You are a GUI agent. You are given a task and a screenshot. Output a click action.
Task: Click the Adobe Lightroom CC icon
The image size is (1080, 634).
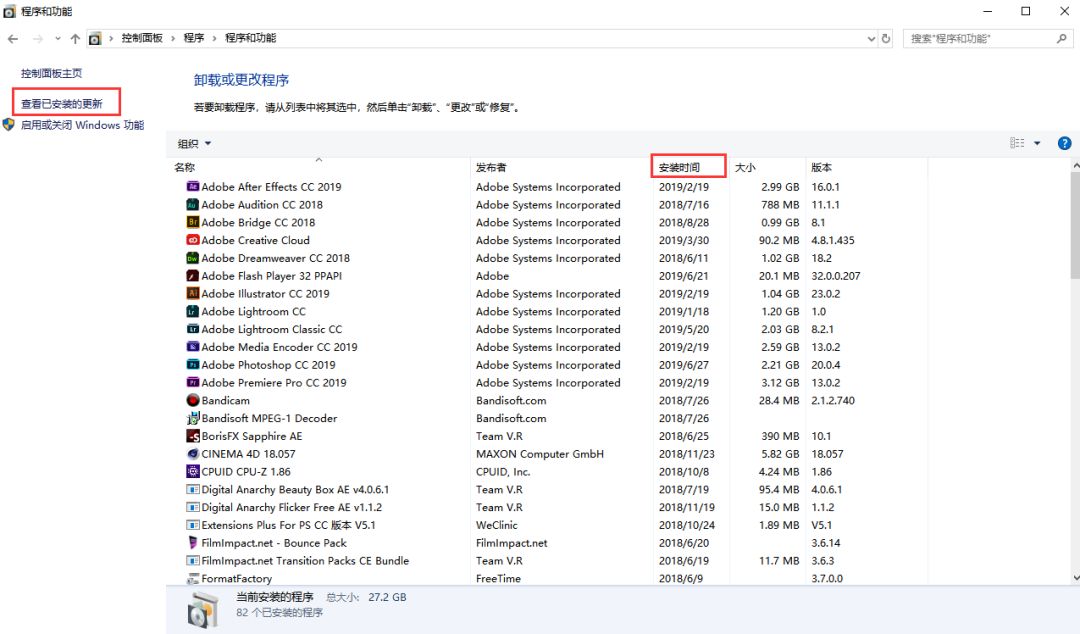pos(193,311)
